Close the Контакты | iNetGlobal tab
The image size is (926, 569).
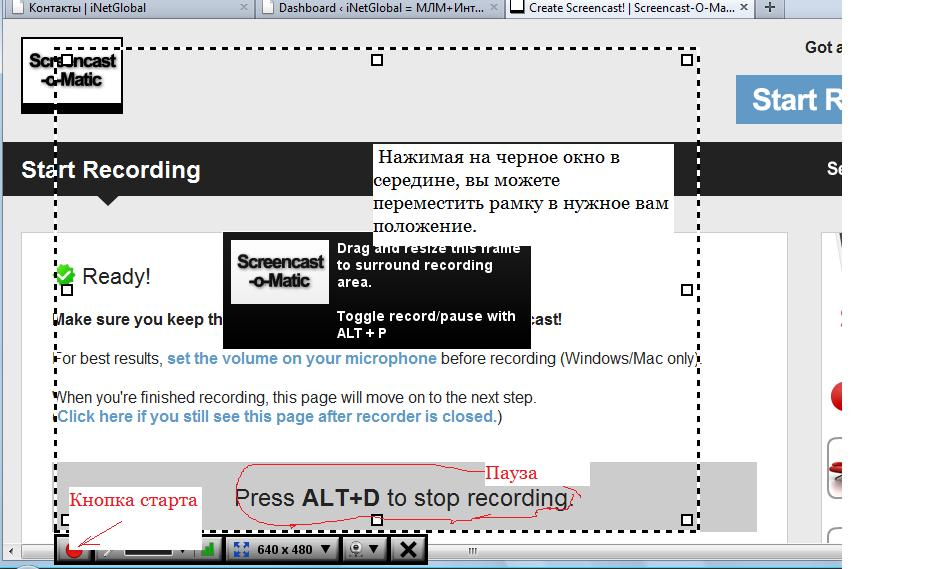click(243, 8)
